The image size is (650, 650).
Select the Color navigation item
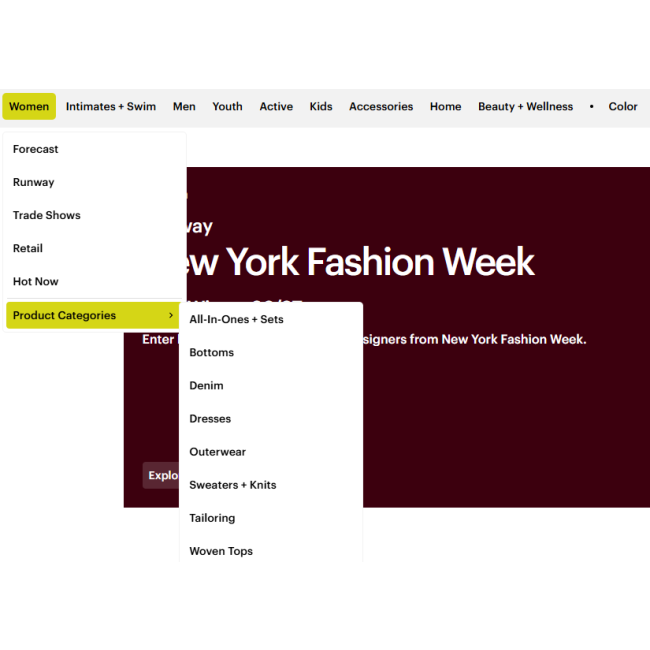pyautogui.click(x=623, y=107)
